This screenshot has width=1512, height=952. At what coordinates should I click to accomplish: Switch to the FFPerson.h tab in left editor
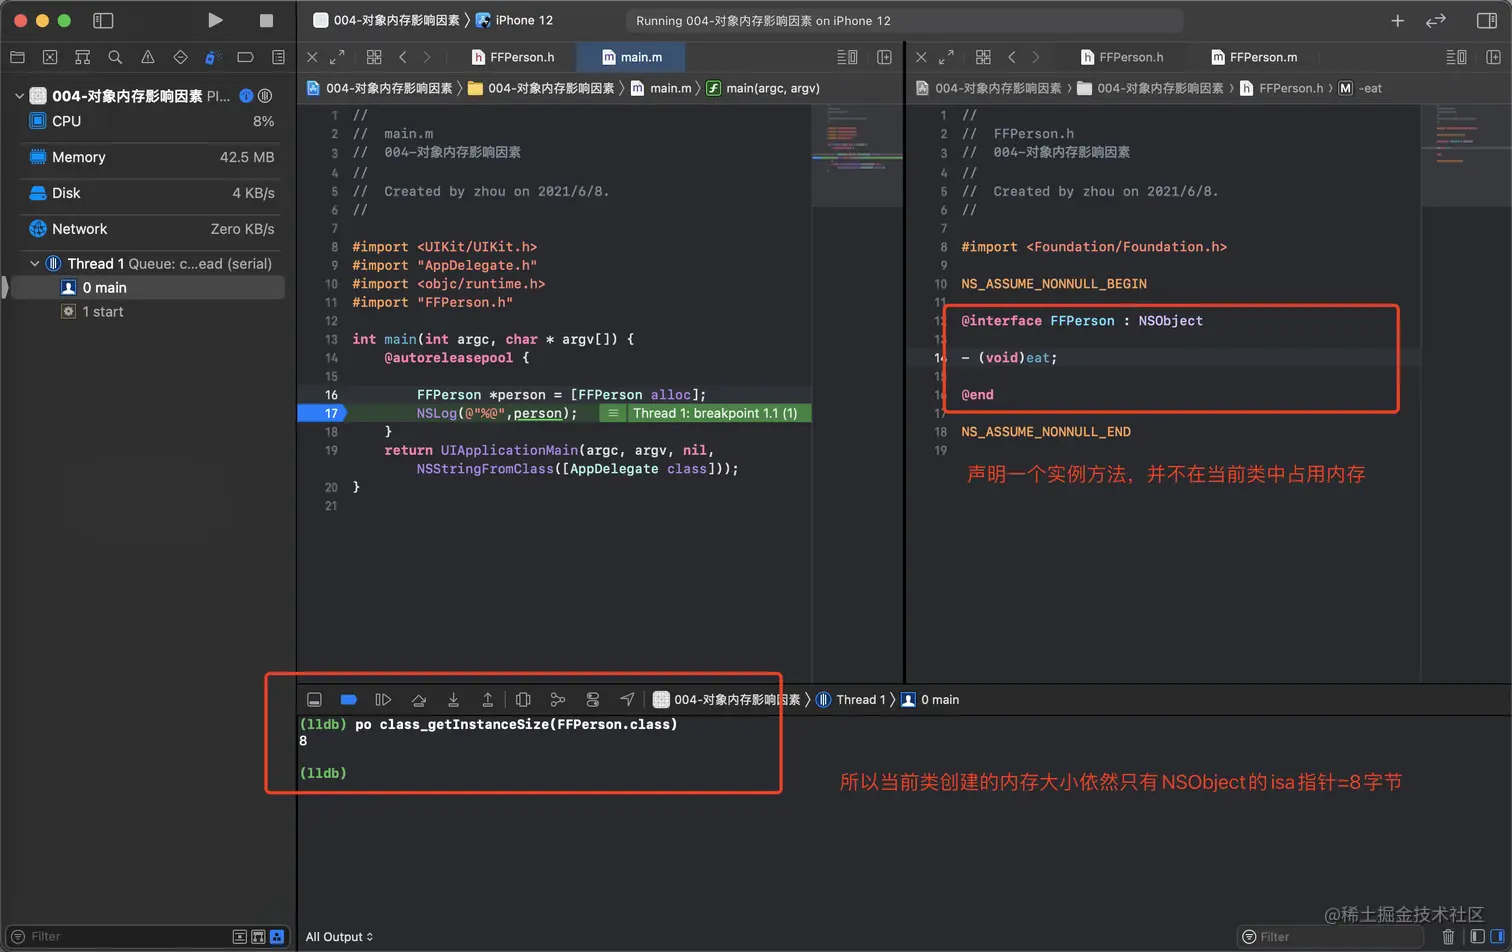(521, 57)
